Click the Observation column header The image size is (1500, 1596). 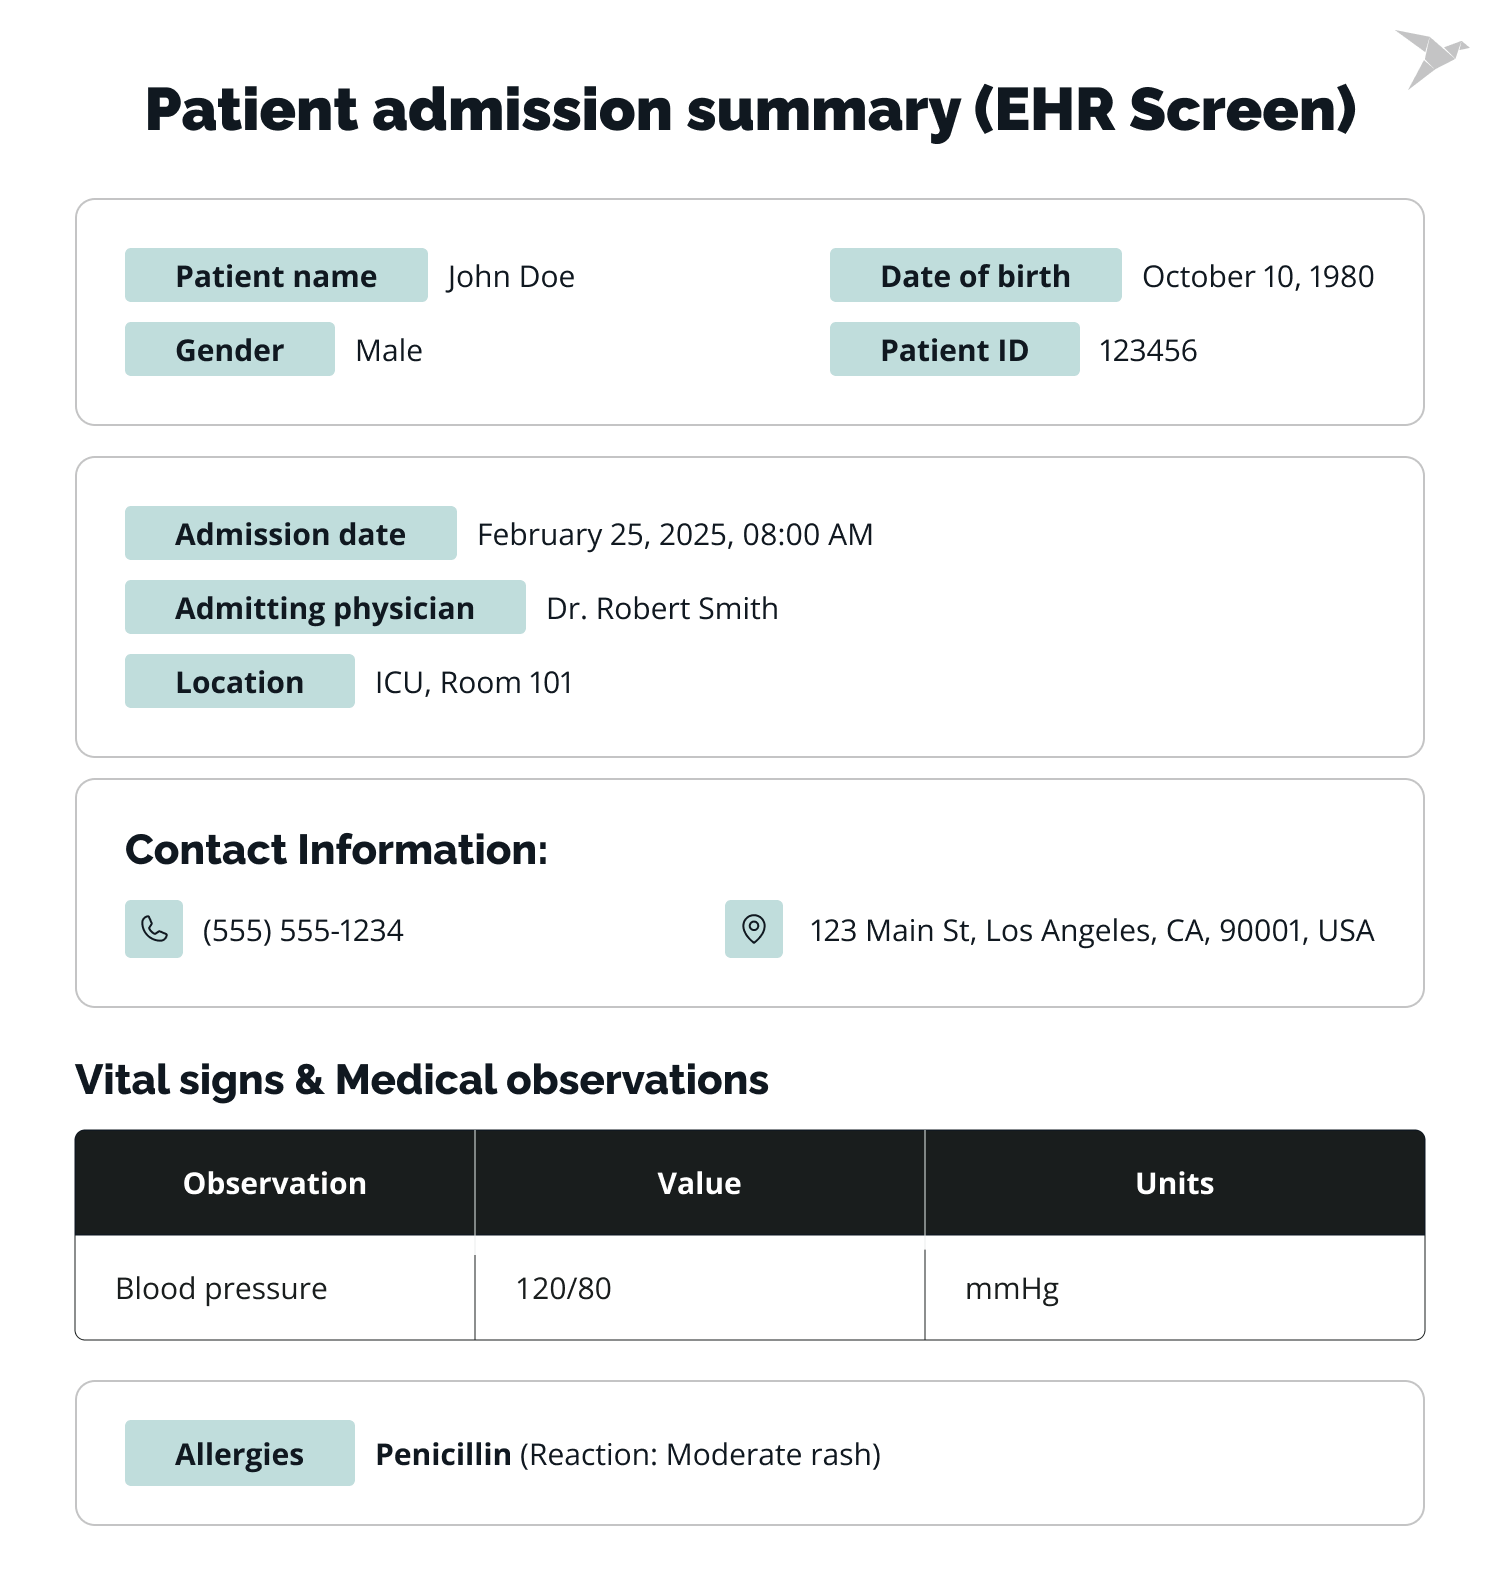275,1183
